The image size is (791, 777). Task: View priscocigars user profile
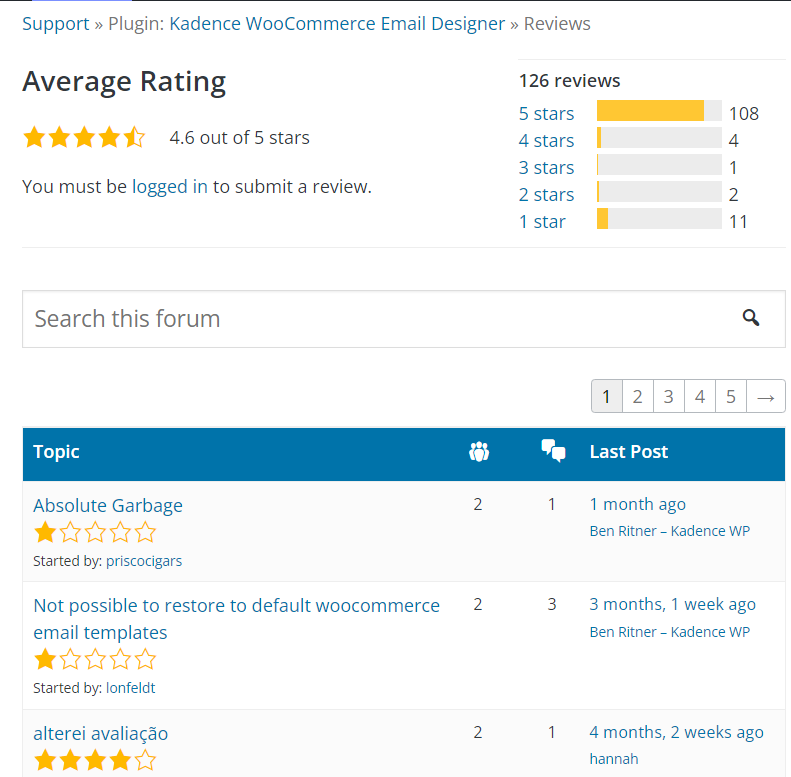144,561
